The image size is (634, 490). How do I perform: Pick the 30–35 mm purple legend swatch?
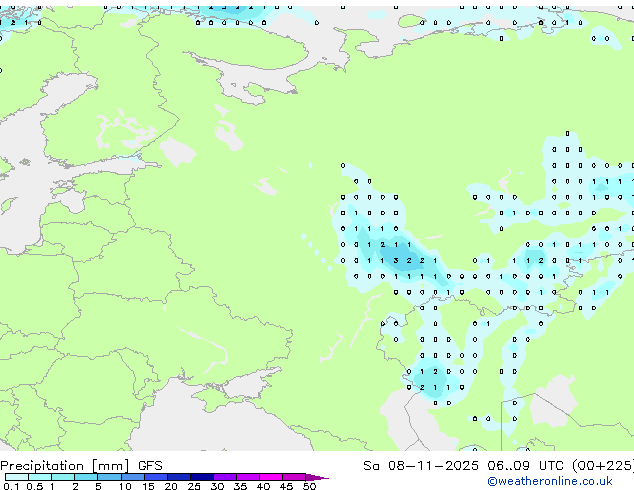225,477
